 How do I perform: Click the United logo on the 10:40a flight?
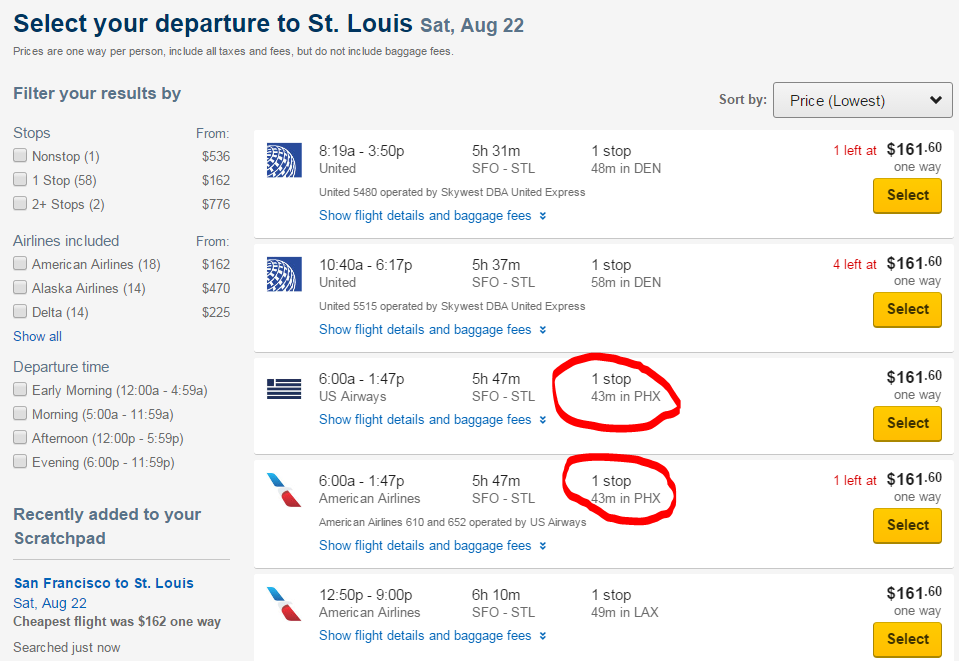(x=284, y=274)
